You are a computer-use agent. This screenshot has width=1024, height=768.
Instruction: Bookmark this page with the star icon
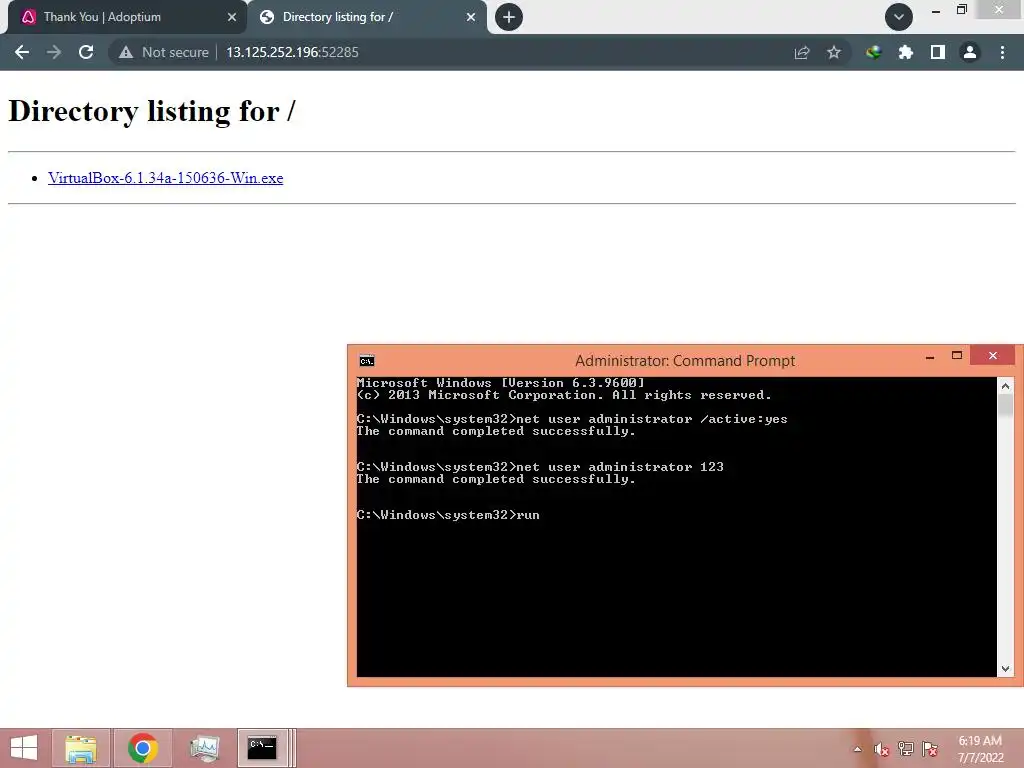[x=834, y=52]
